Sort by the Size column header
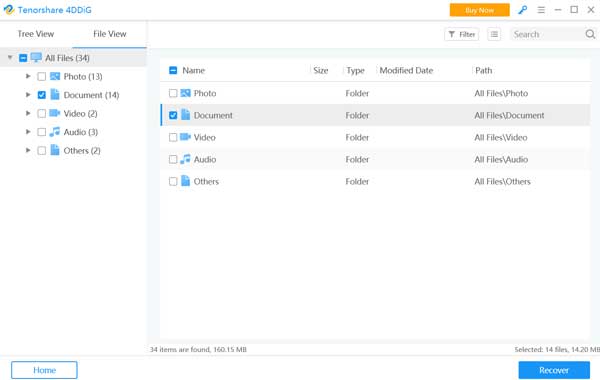 (x=321, y=70)
